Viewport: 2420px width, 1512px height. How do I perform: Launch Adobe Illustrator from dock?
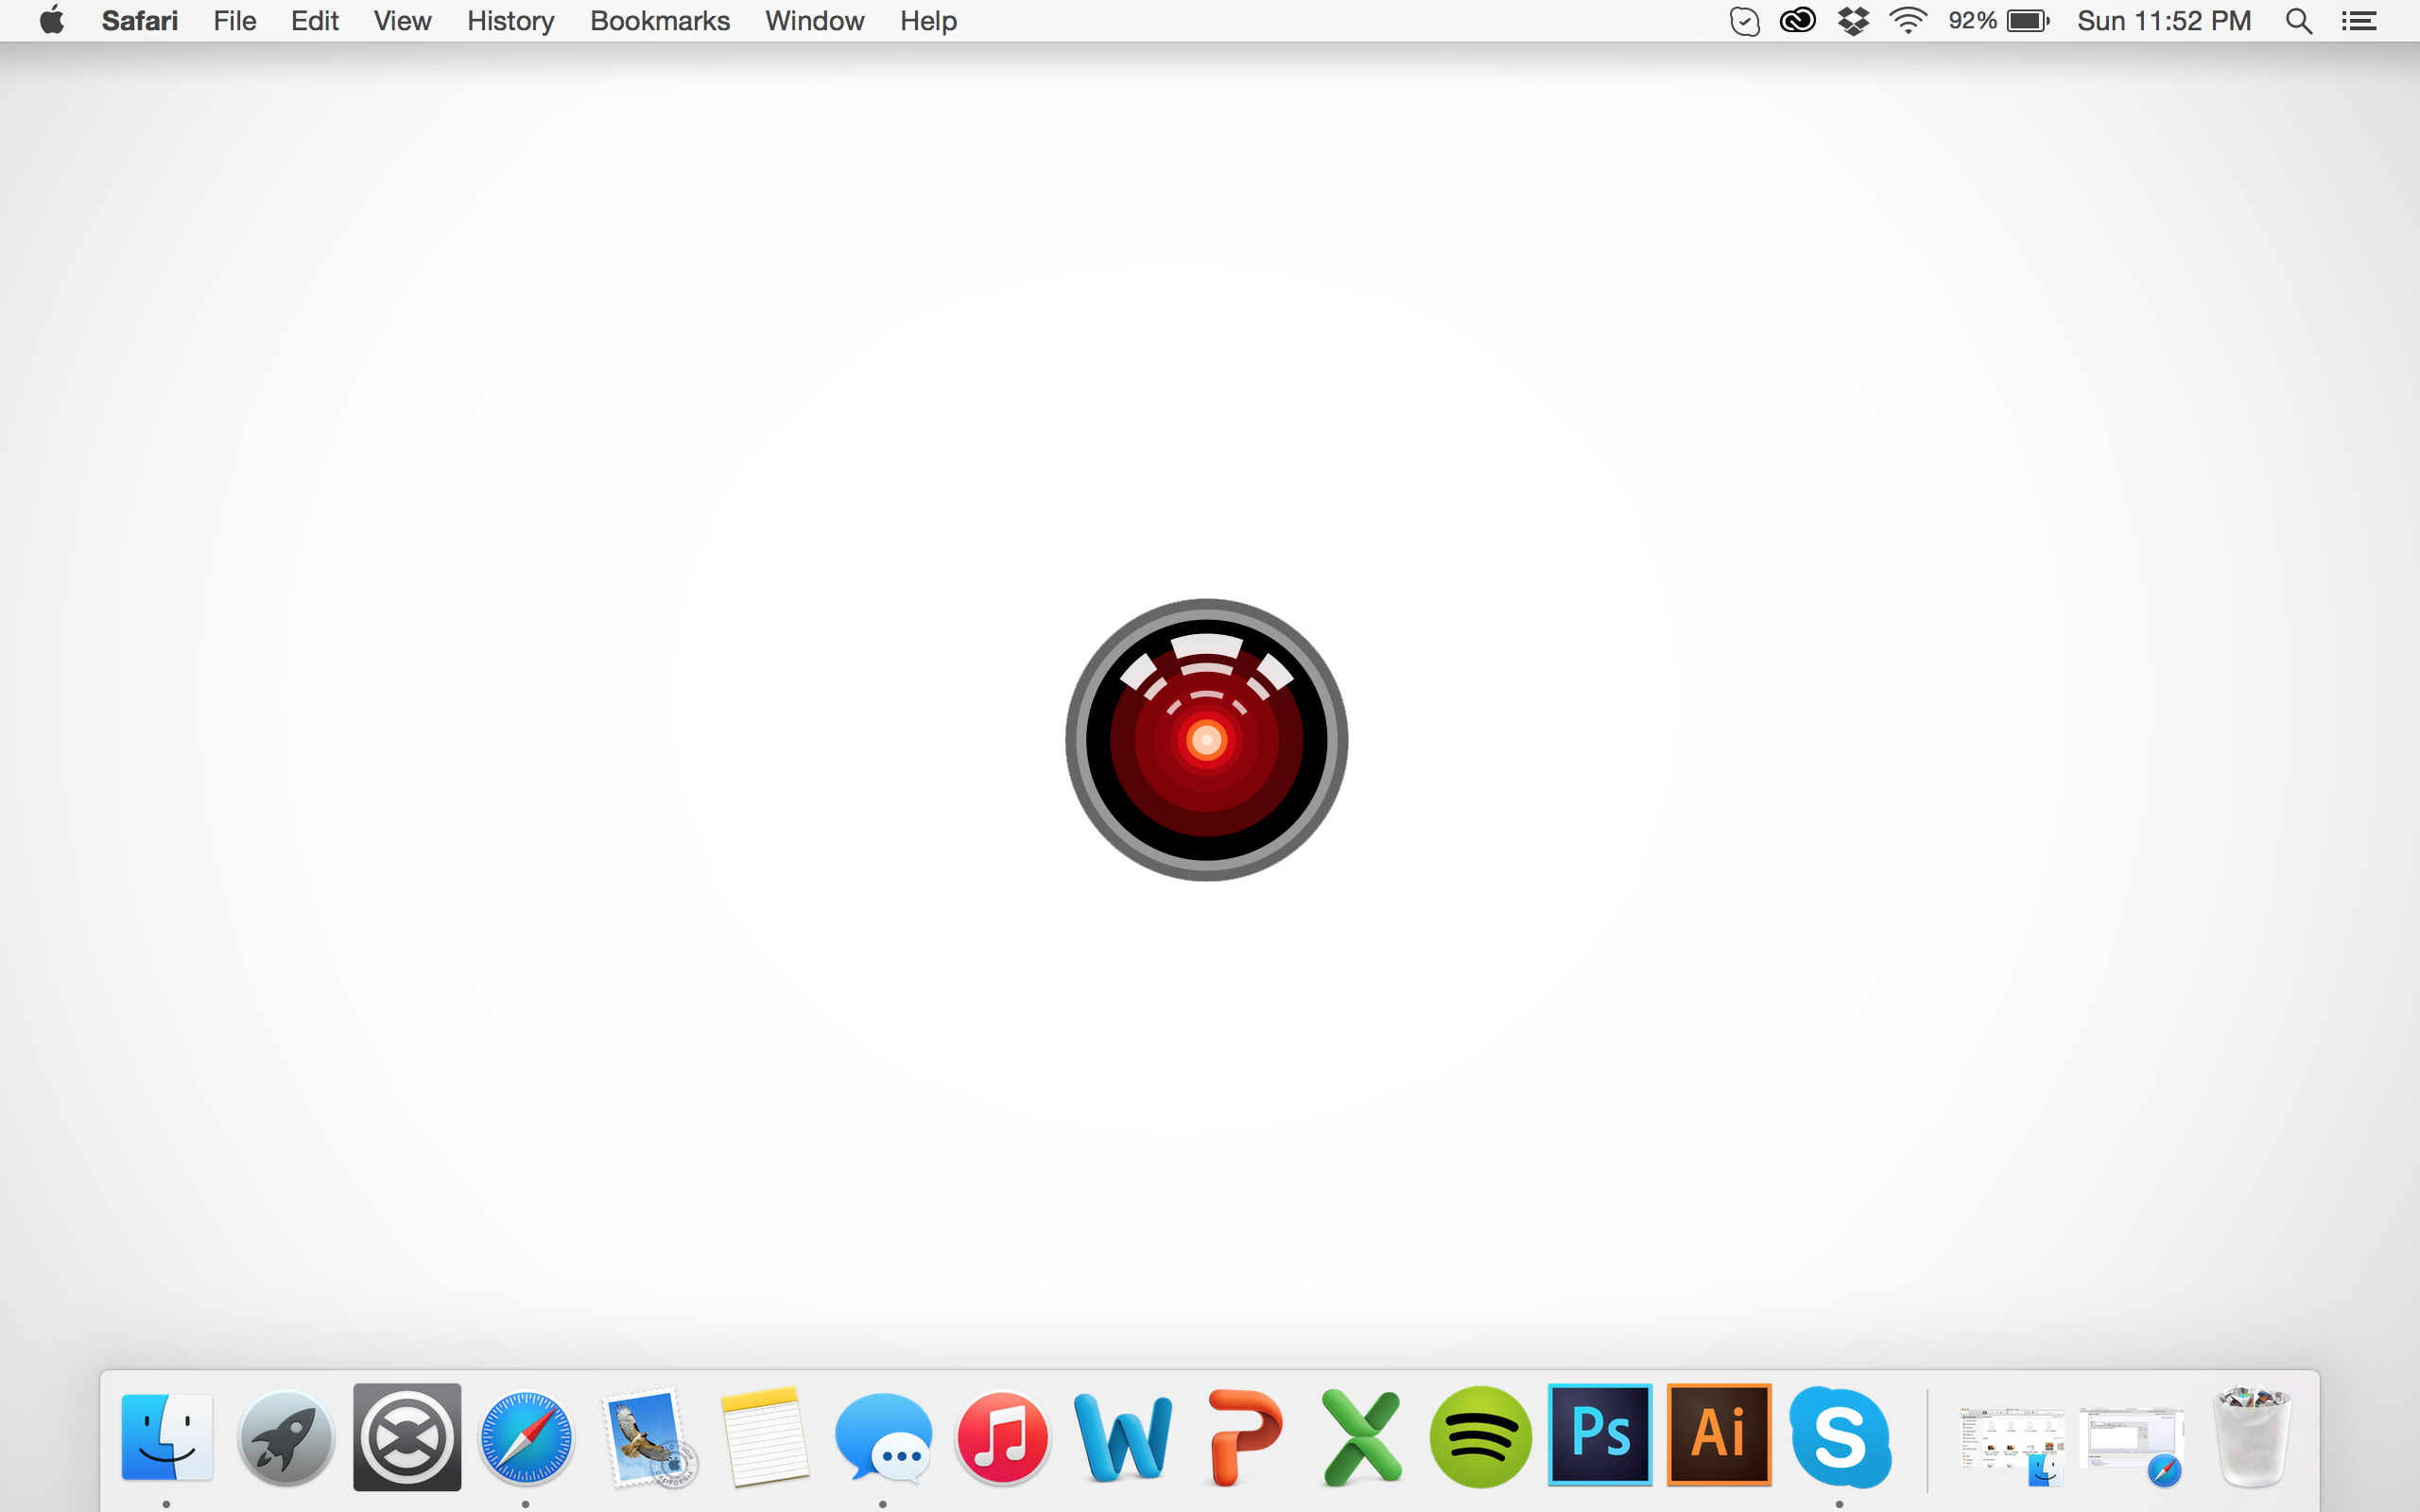tap(1719, 1434)
